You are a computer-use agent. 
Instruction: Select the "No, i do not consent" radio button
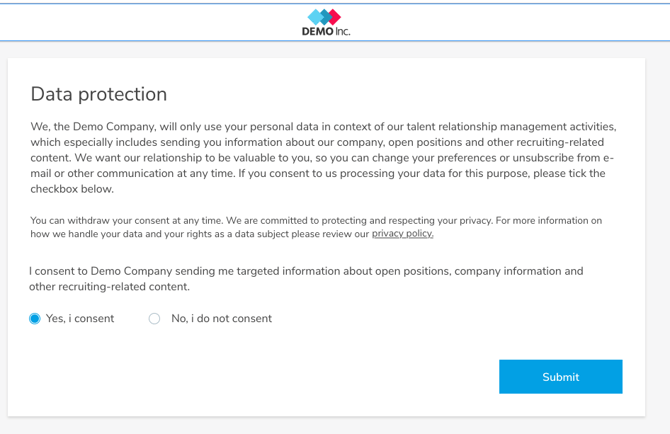click(154, 319)
